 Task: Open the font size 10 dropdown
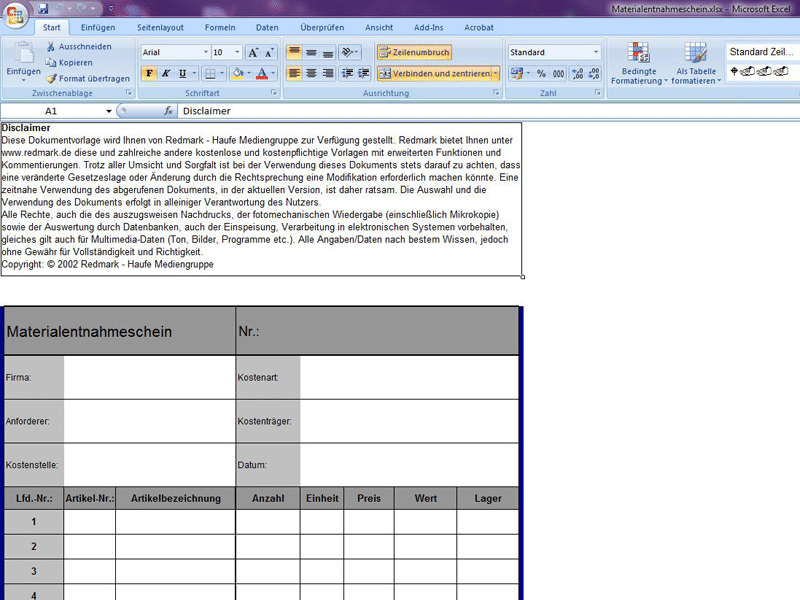237,52
